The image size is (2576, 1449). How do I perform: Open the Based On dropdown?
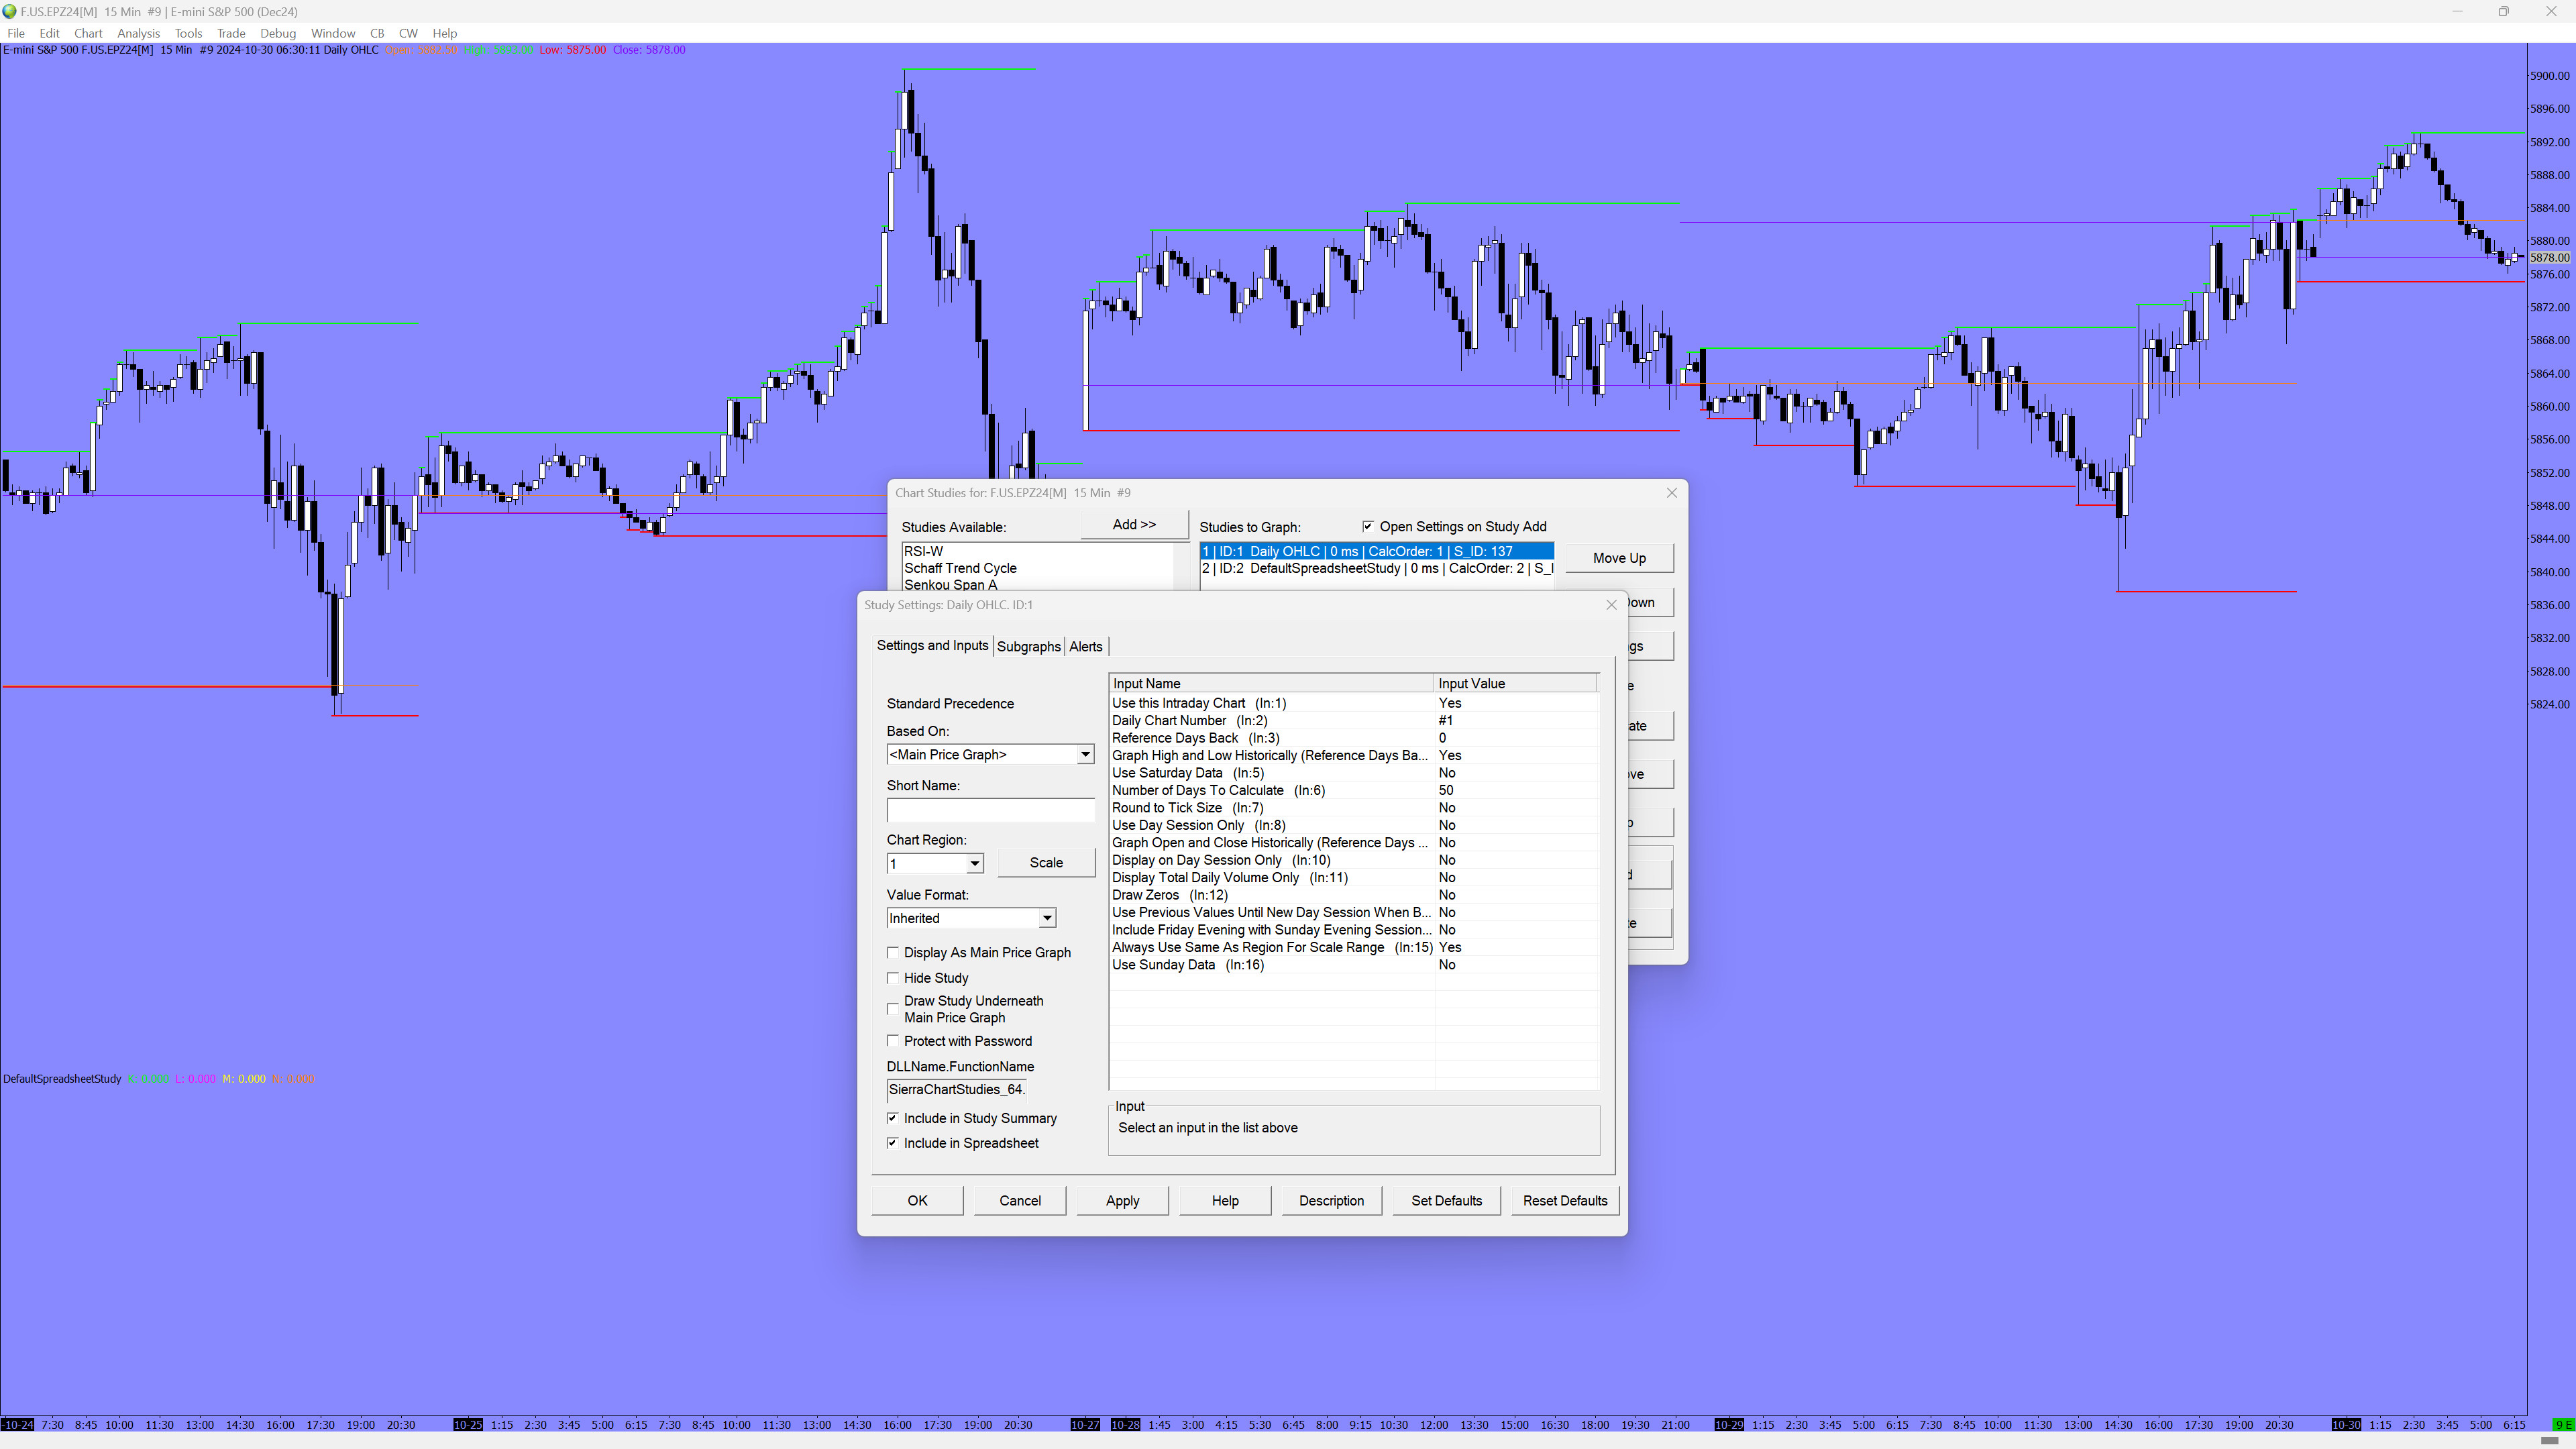click(1085, 755)
